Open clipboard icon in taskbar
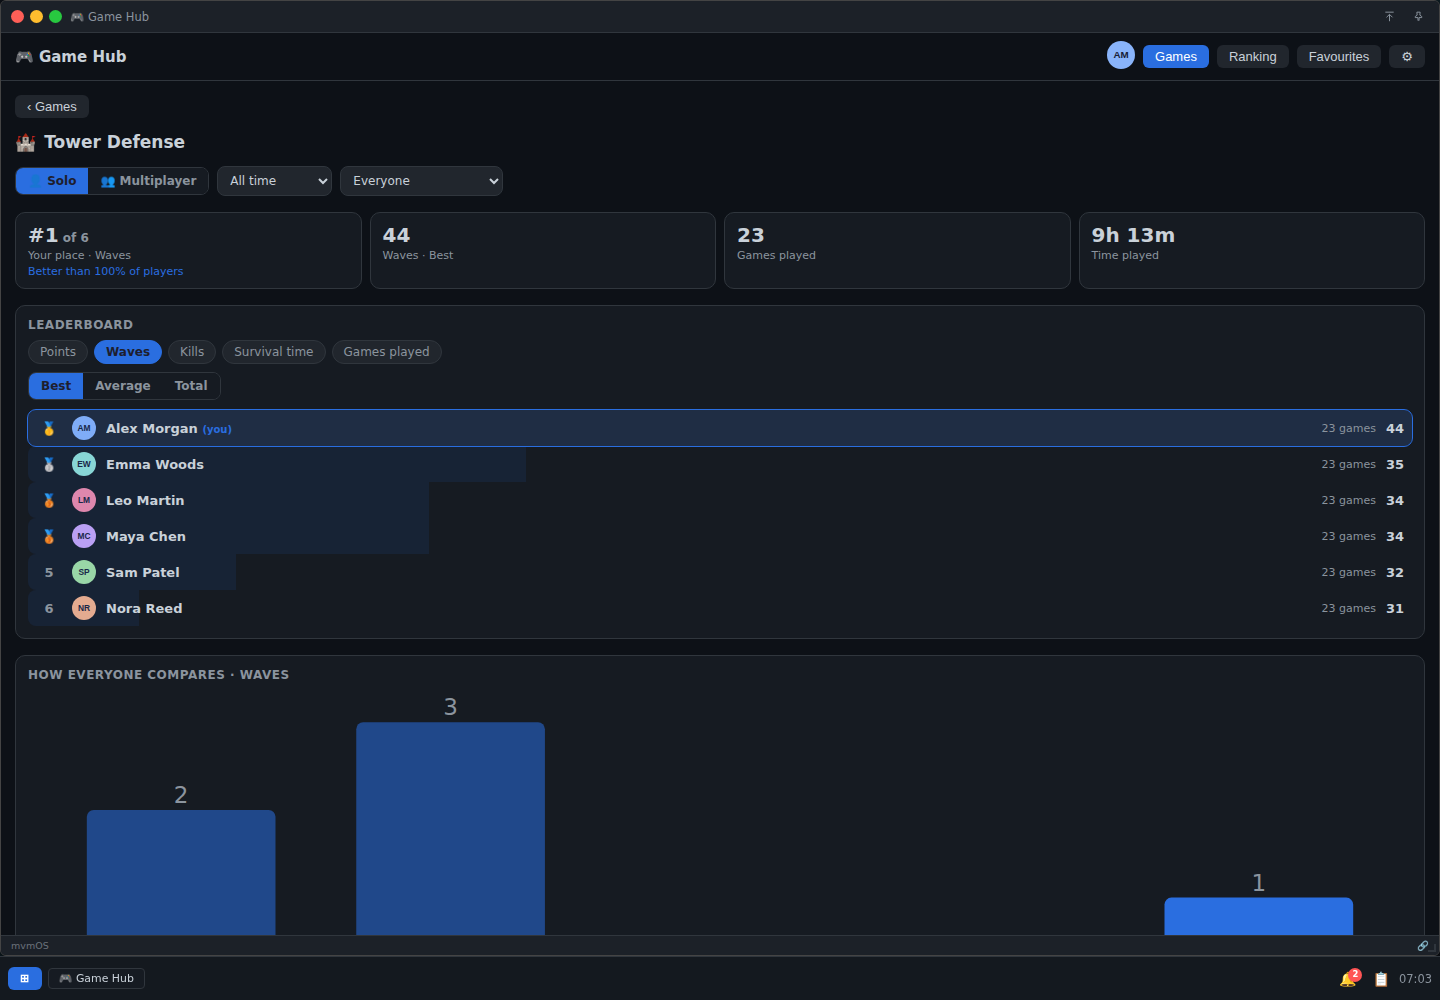This screenshot has height=1000, width=1440. pos(1381,979)
